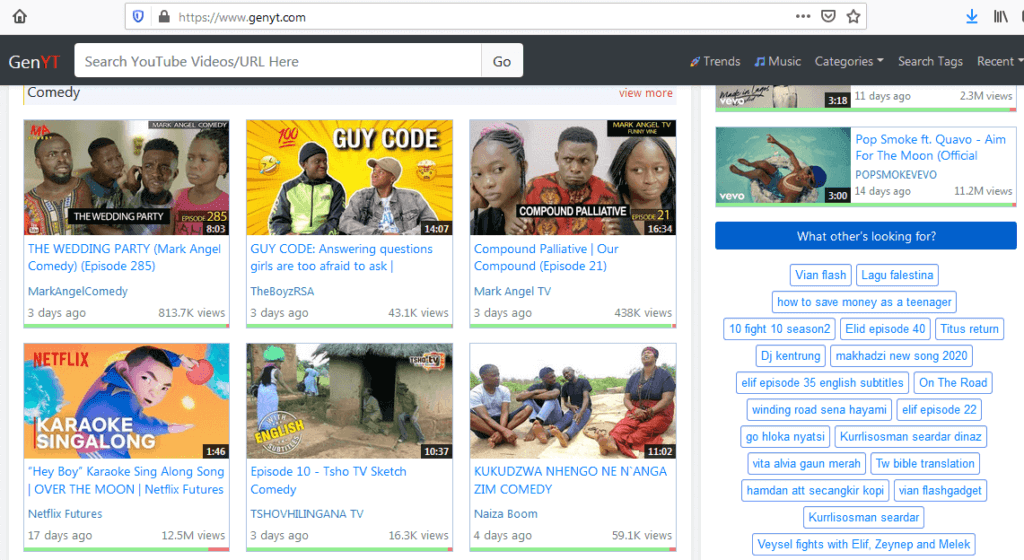Select the elif episode 22 tag
Viewport: 1024px width, 560px height.
[939, 409]
